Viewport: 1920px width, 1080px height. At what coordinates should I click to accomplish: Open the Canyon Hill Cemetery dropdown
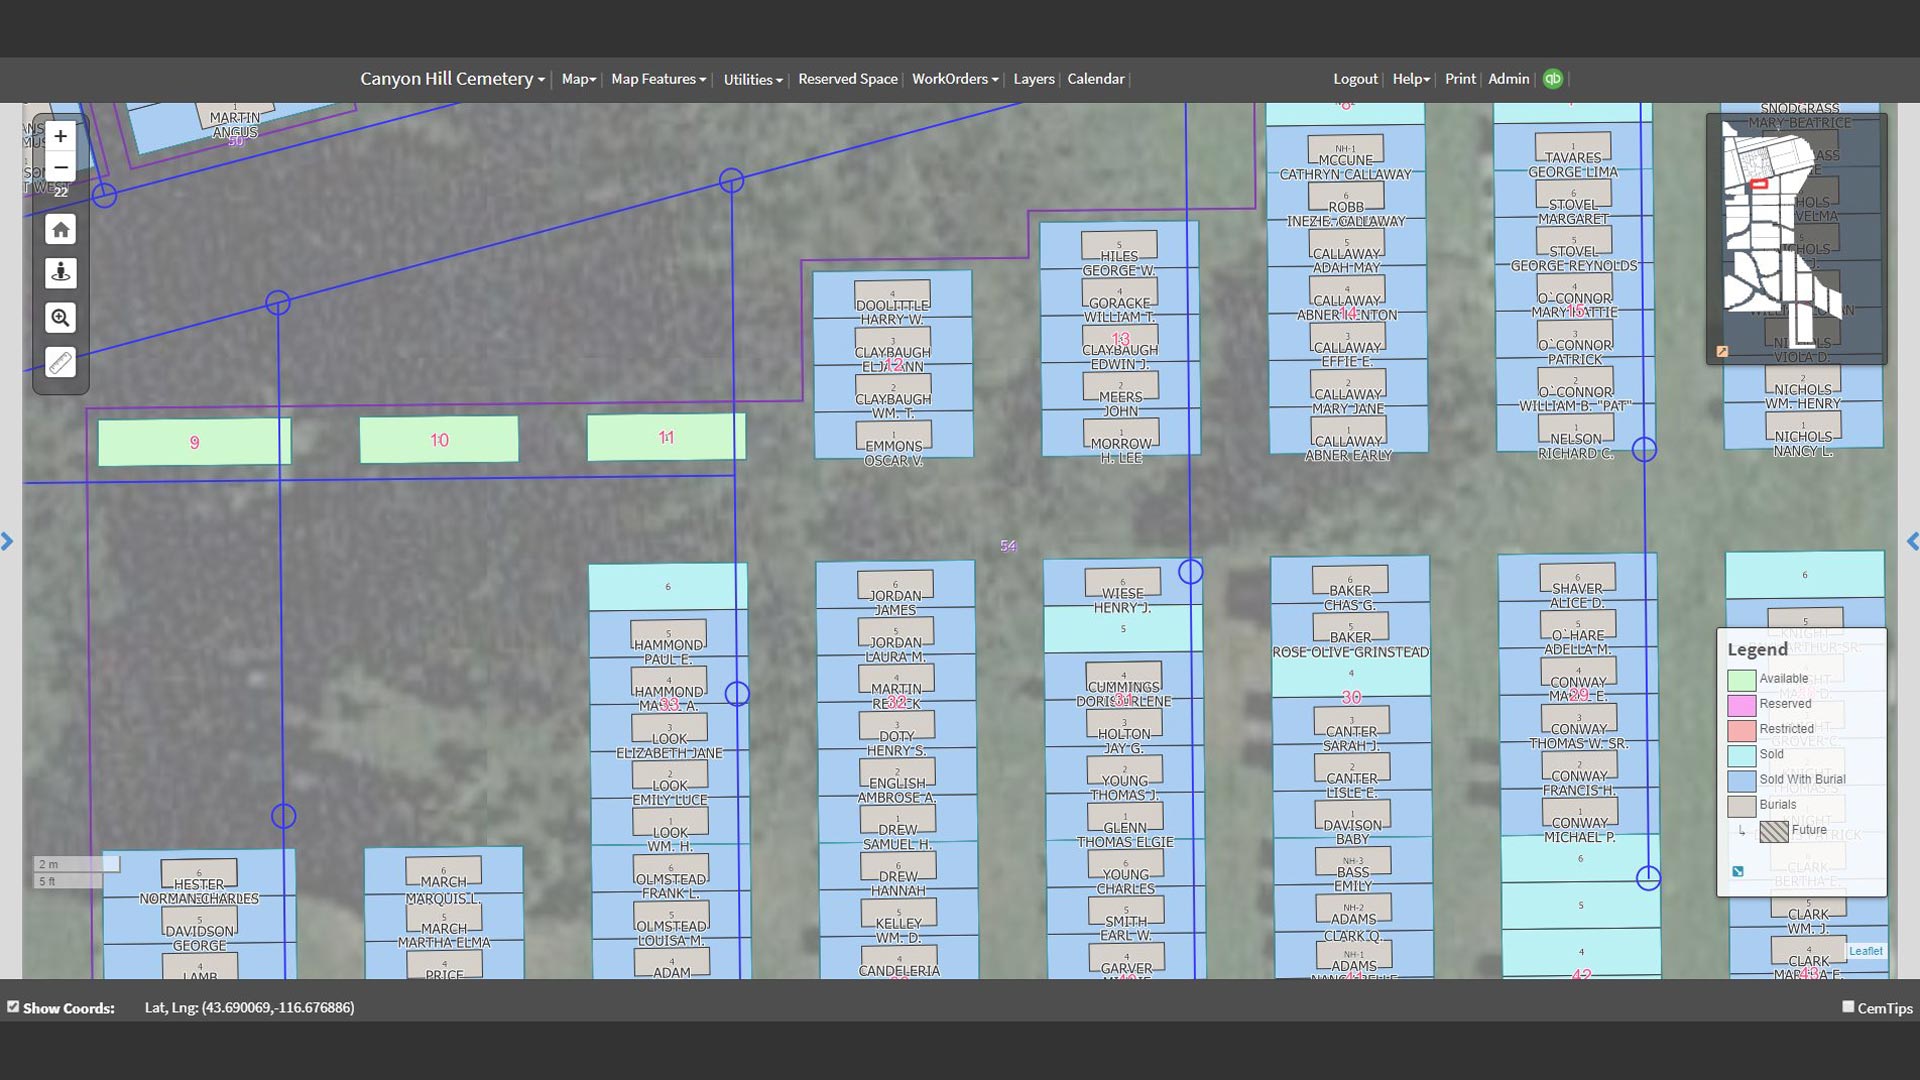pyautogui.click(x=452, y=79)
